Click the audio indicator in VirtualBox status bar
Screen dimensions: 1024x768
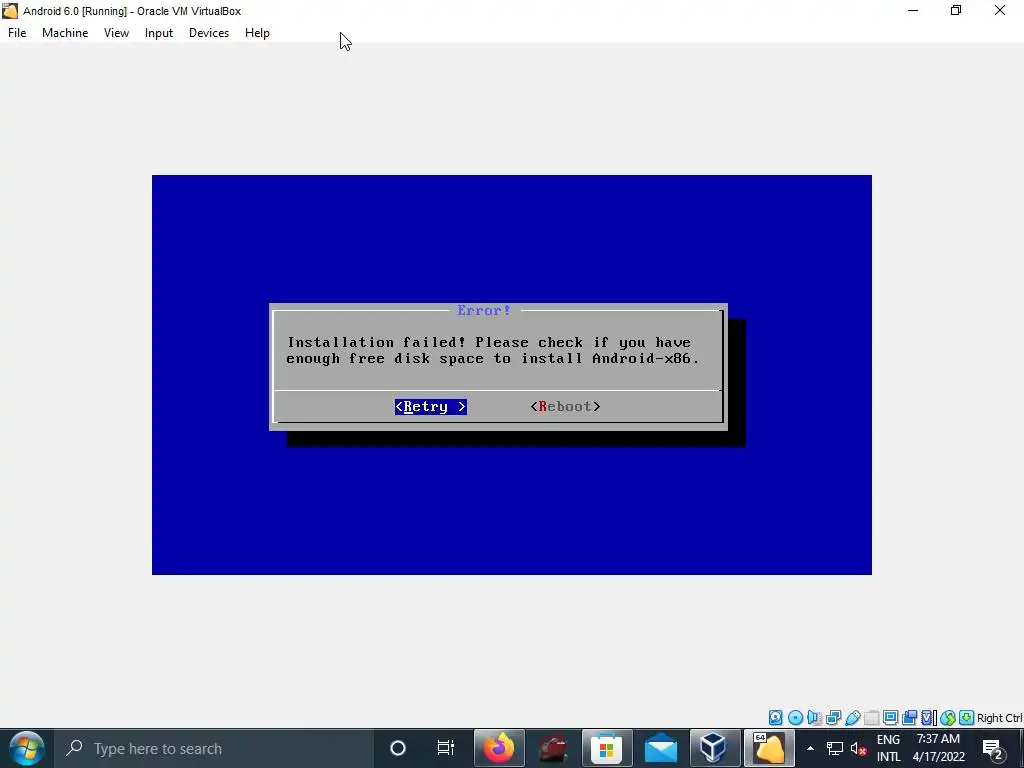[814, 718]
